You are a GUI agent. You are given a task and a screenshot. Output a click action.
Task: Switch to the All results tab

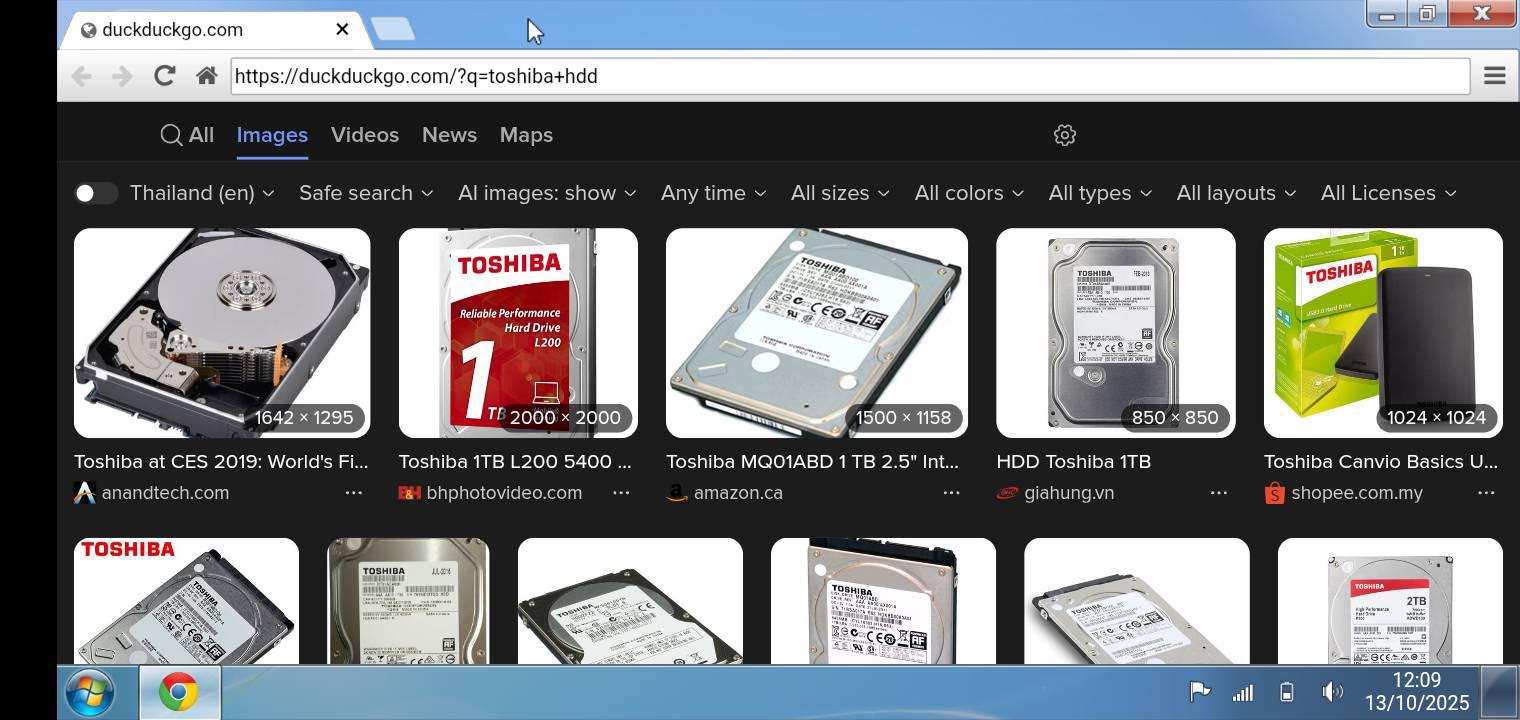[x=187, y=135]
